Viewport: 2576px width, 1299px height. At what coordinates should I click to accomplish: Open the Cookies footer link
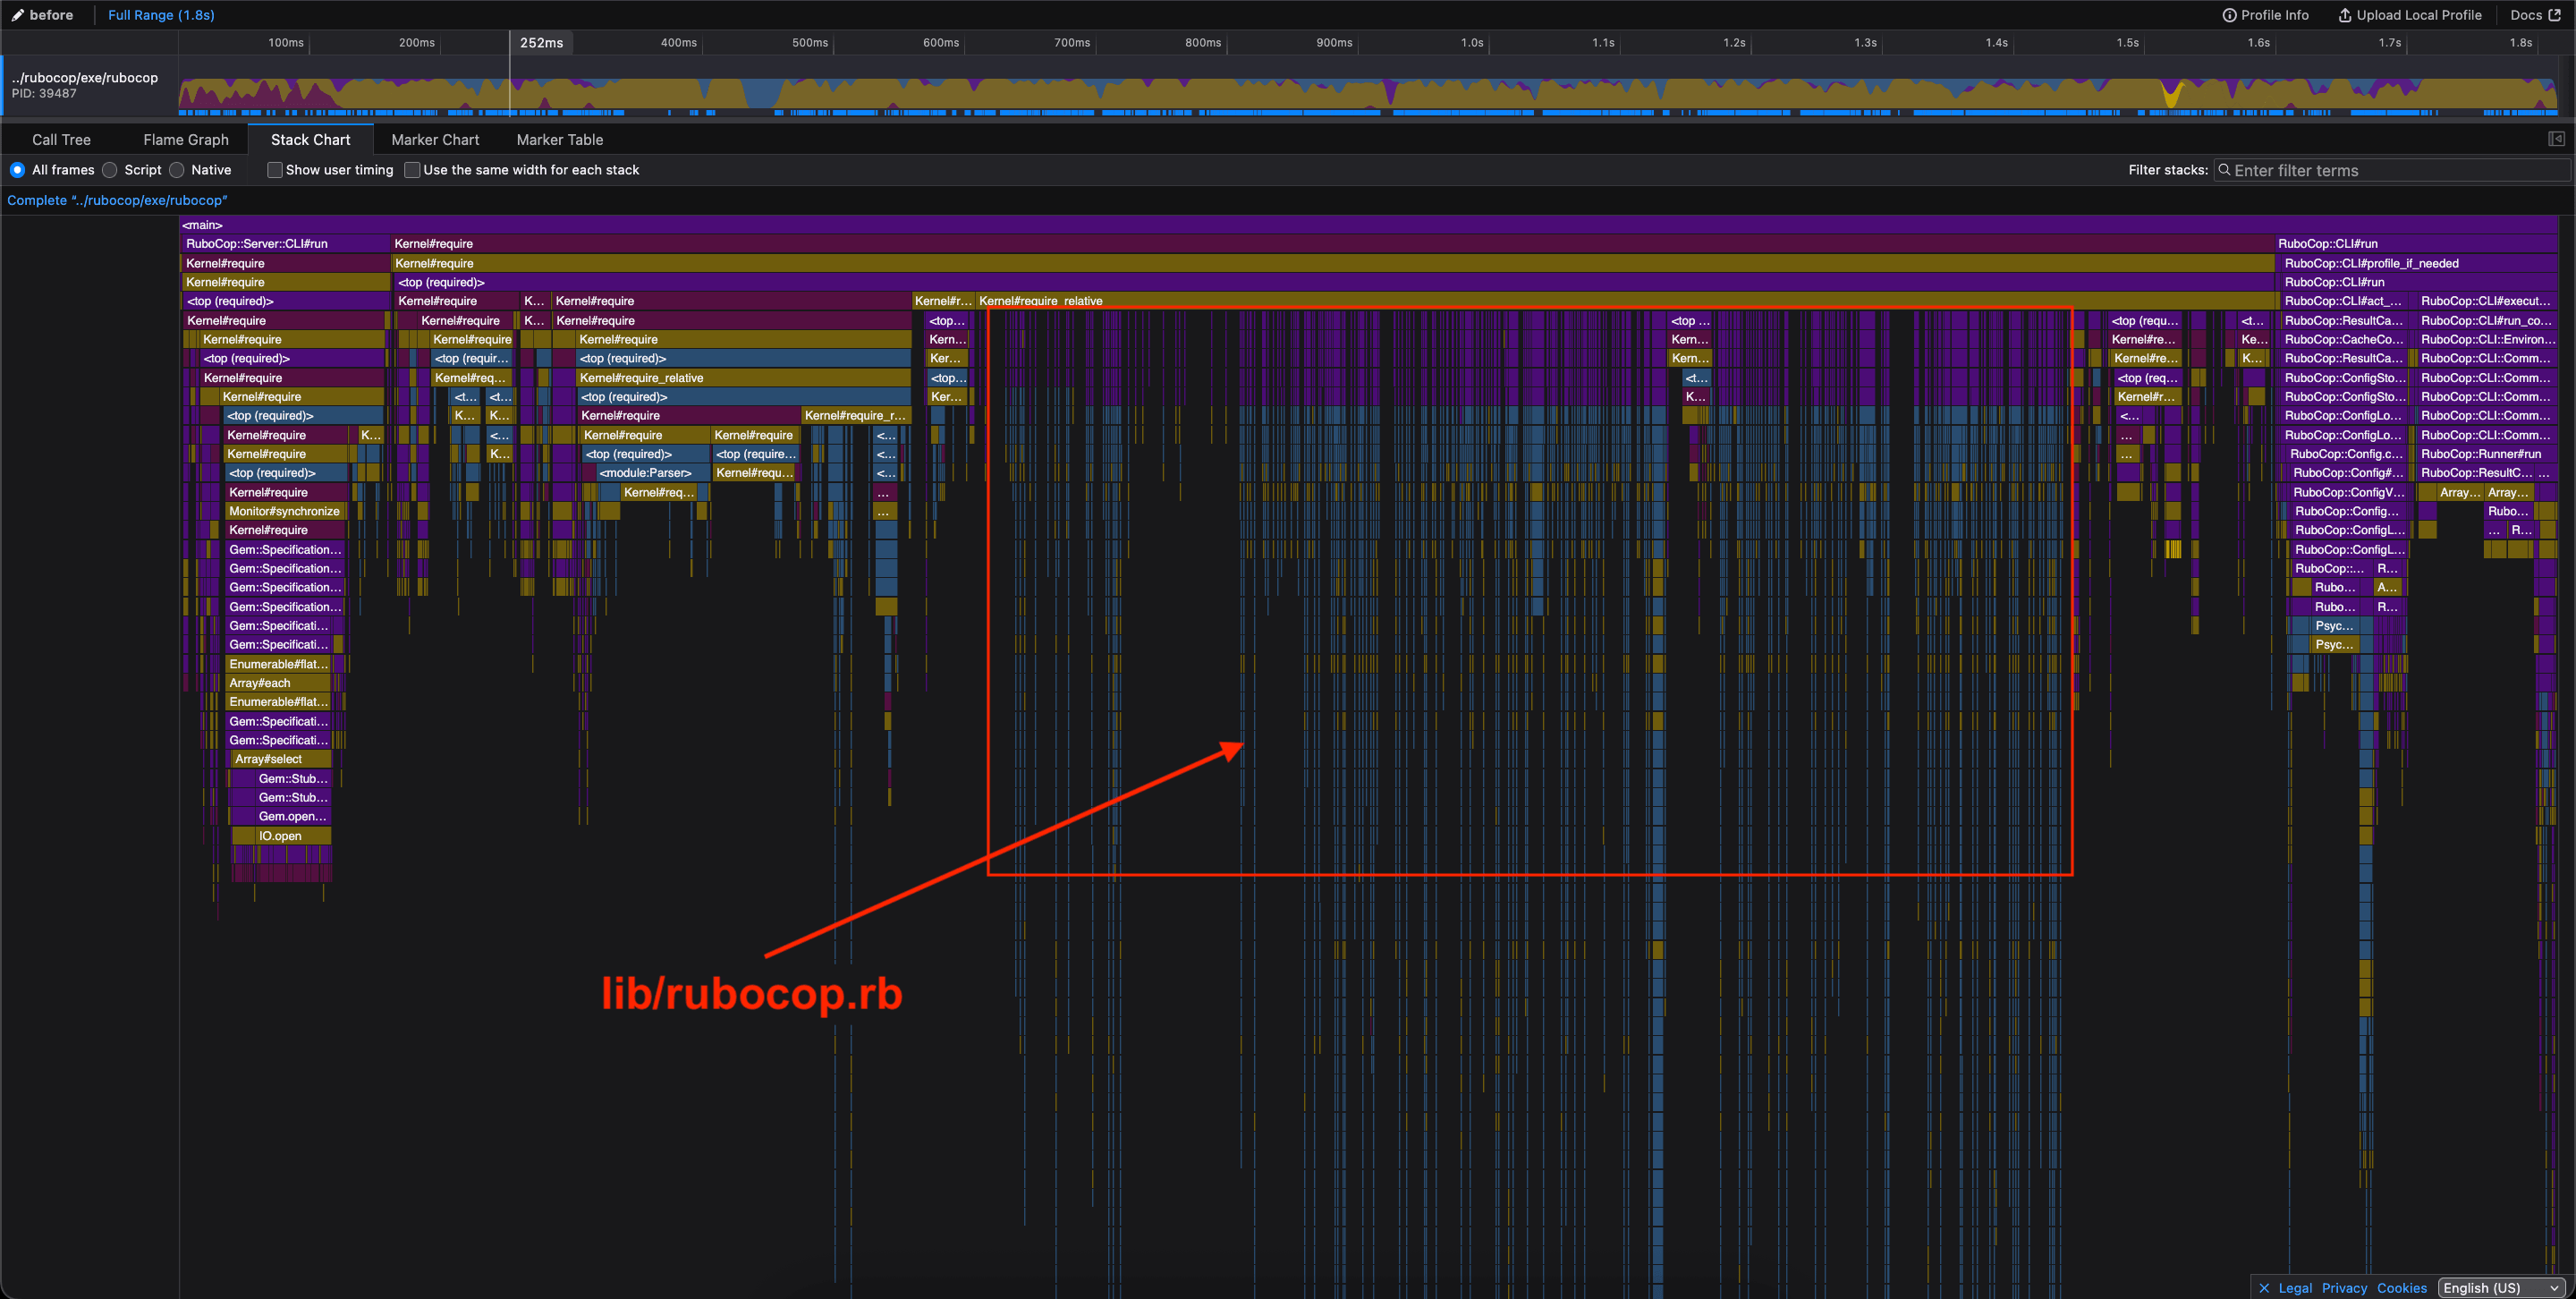point(2402,1288)
